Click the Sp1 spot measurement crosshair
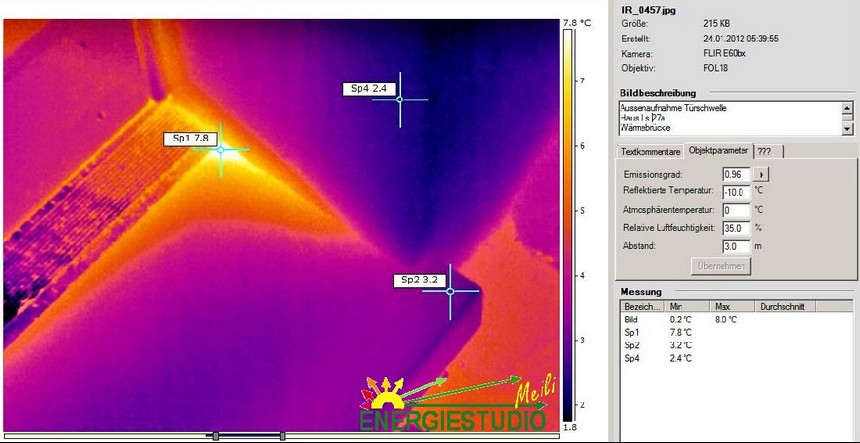The width and height of the screenshot is (860, 443). 220,149
